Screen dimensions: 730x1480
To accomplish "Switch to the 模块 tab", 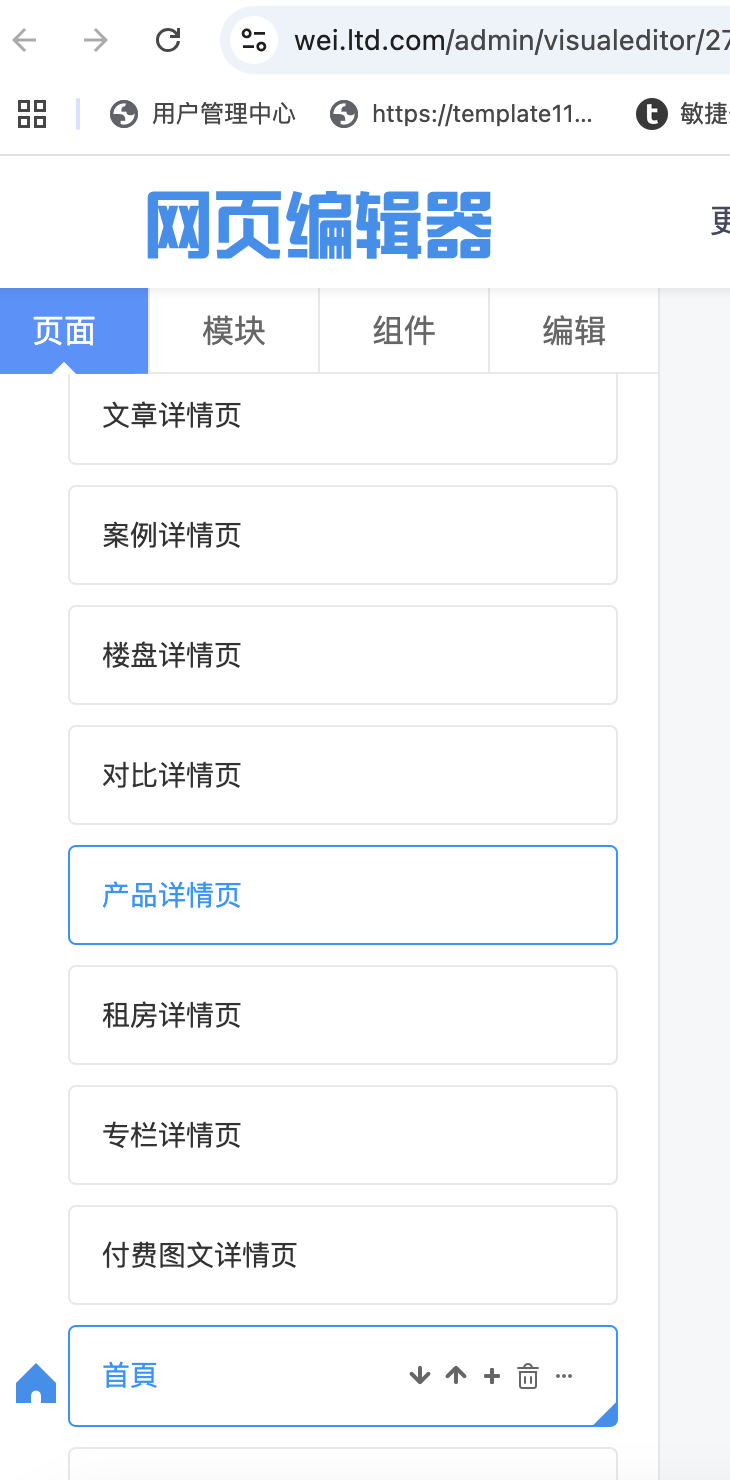I will click(x=234, y=331).
